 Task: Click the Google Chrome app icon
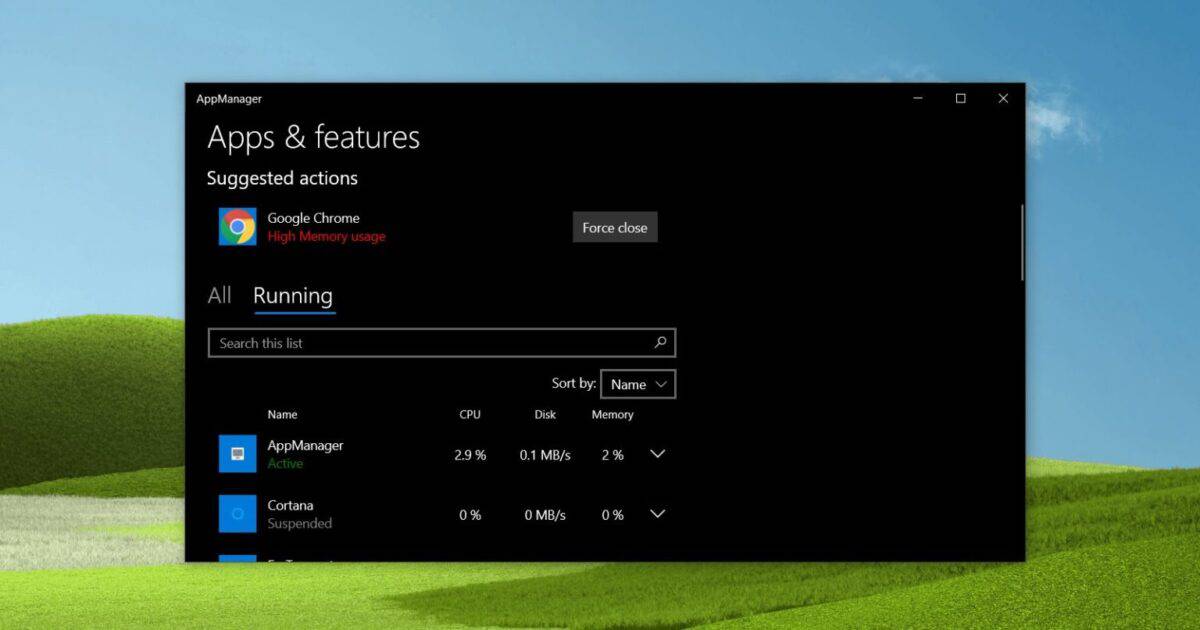click(236, 226)
